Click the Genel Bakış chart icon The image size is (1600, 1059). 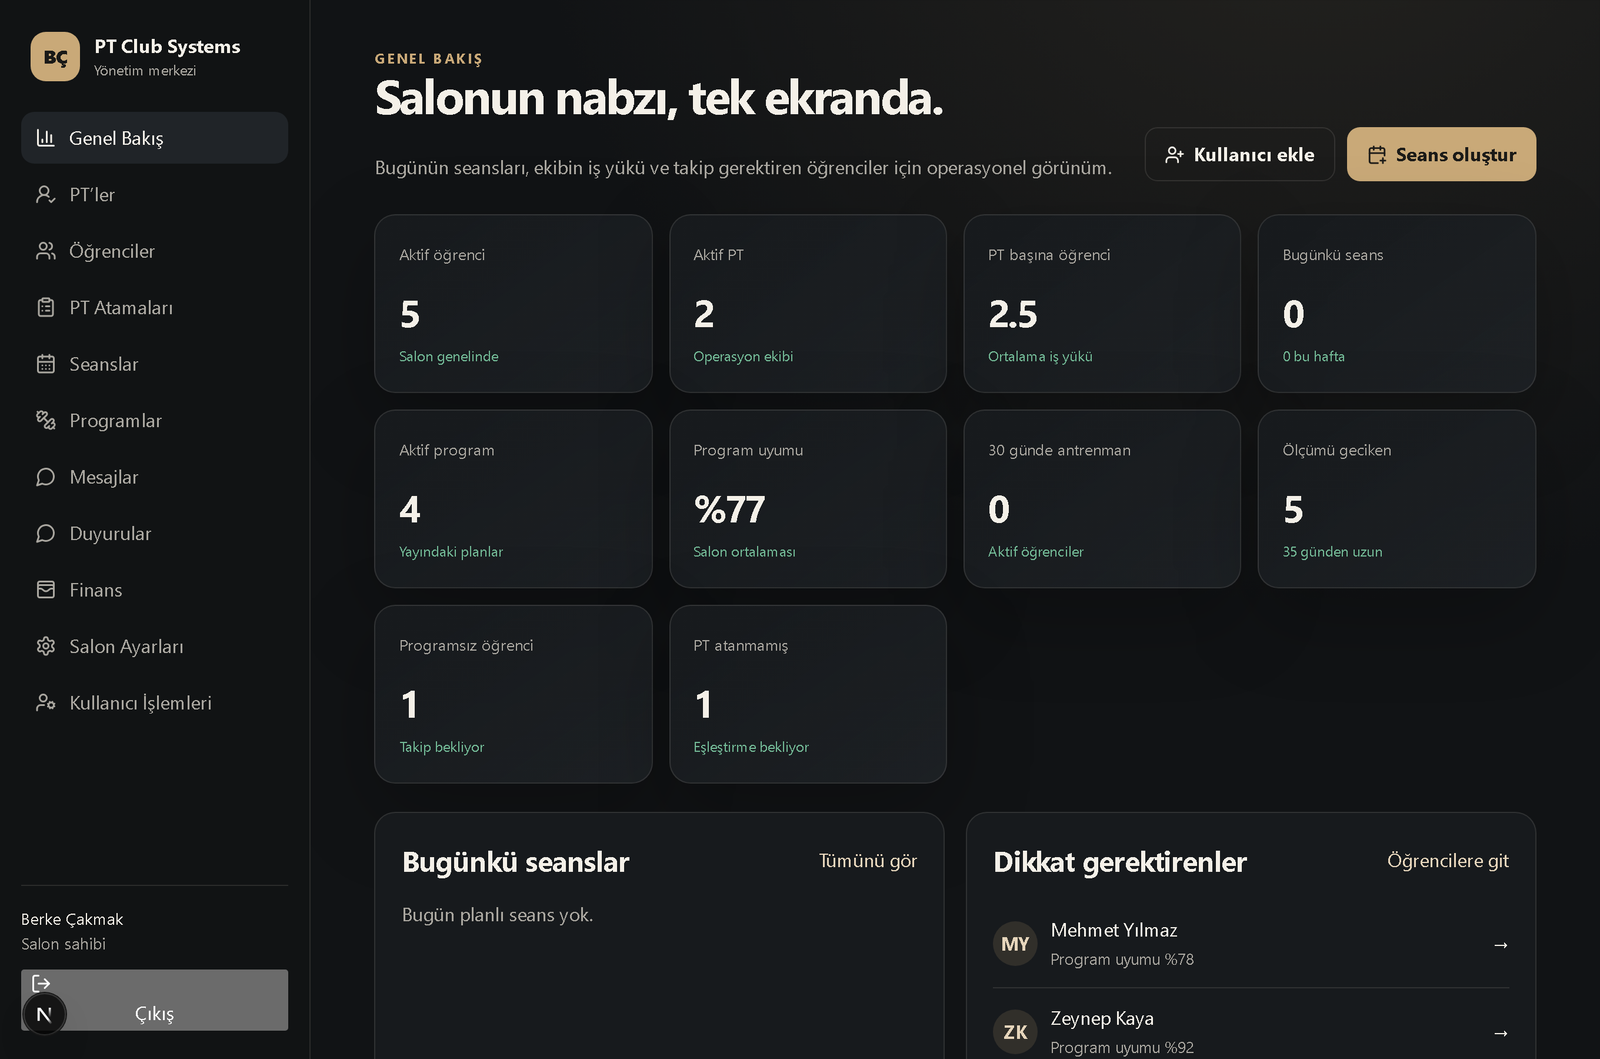point(45,138)
